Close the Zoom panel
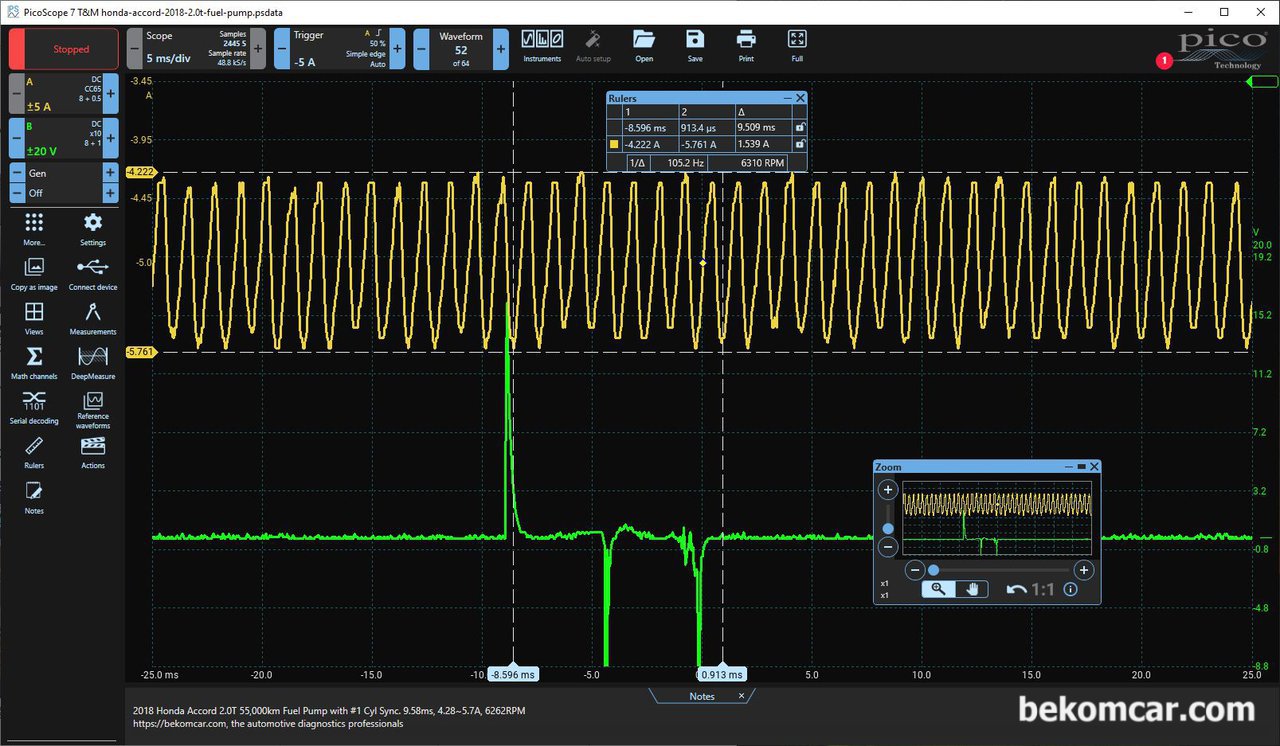 pos(1094,467)
